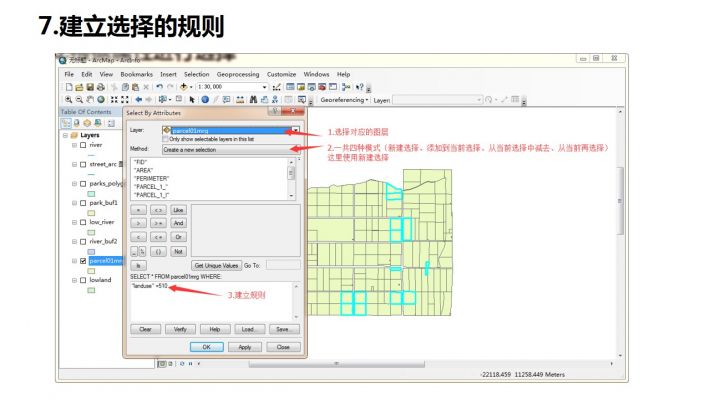Image resolution: width=710 pixels, height=399 pixels.
Task: Click the Full Extent globe icon
Action: click(x=101, y=100)
